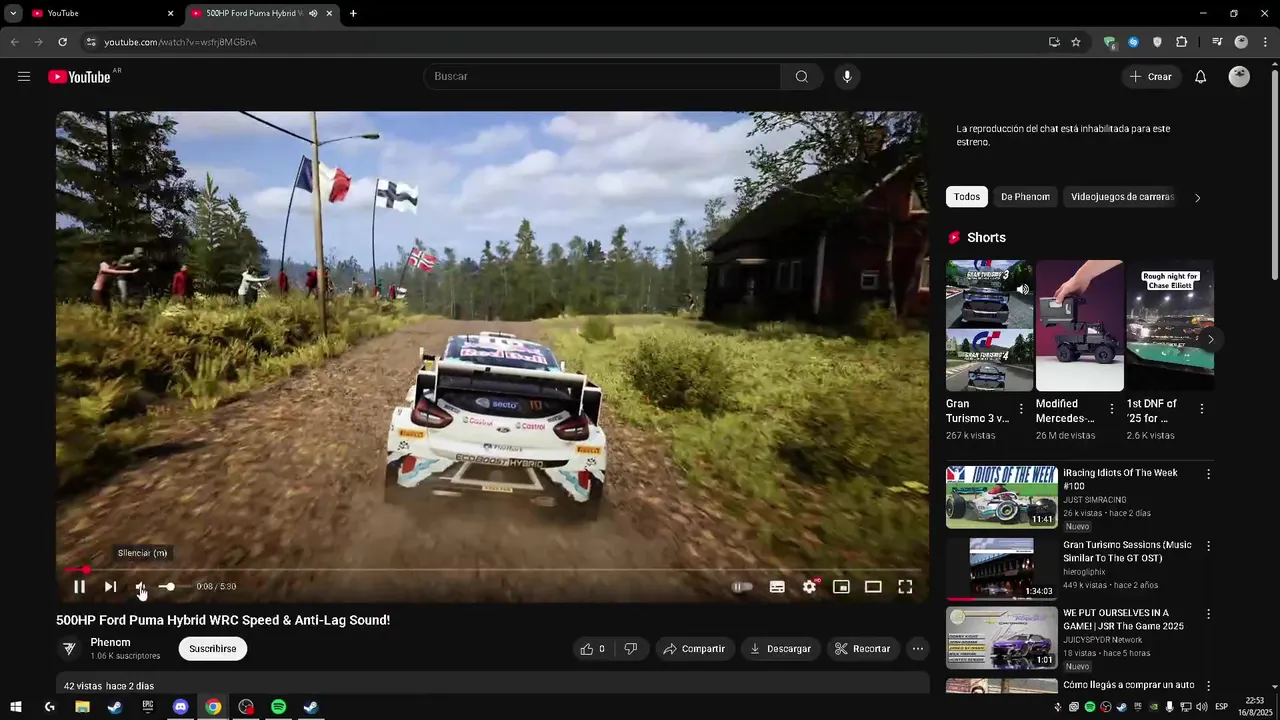
Task: Click the Recortar clip button
Action: [863, 649]
